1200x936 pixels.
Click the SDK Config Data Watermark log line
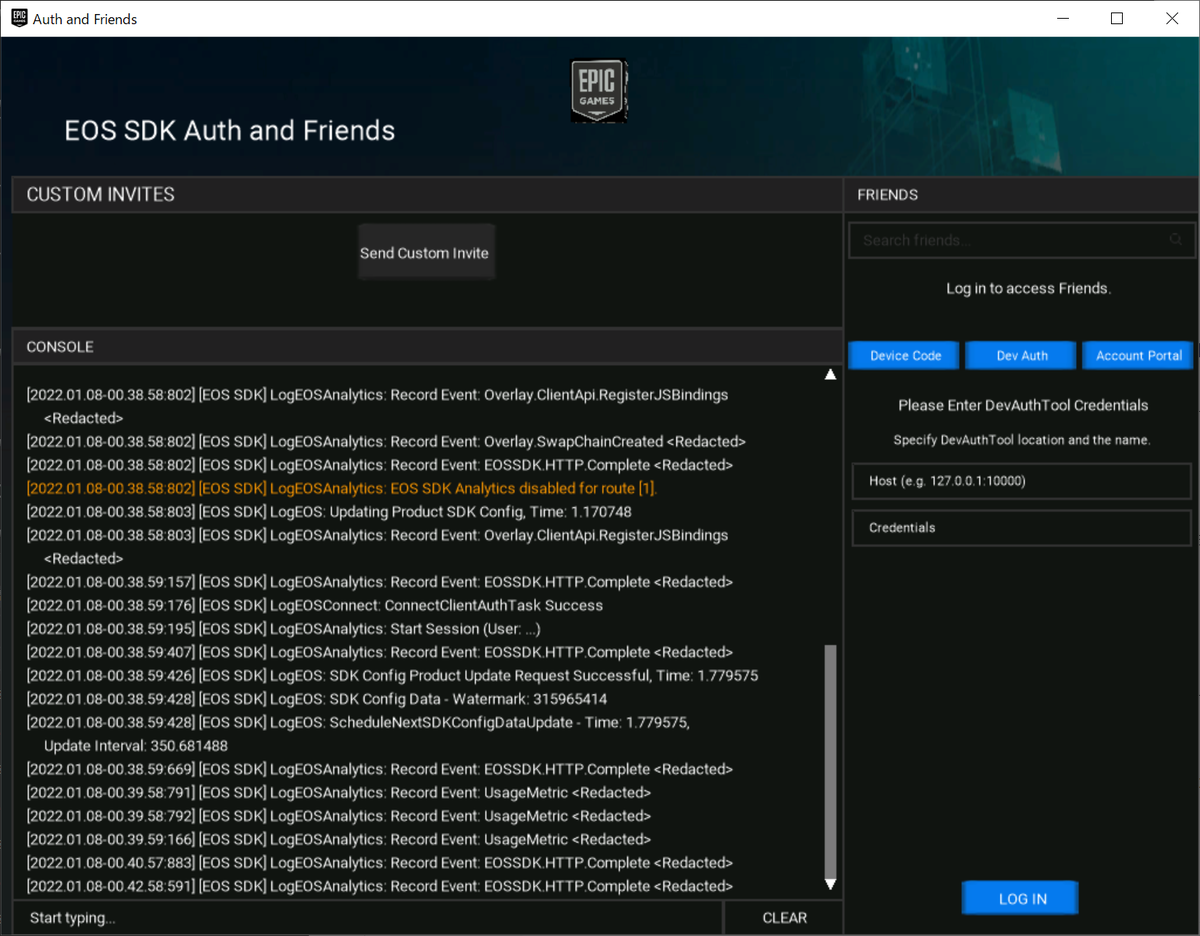coord(317,699)
